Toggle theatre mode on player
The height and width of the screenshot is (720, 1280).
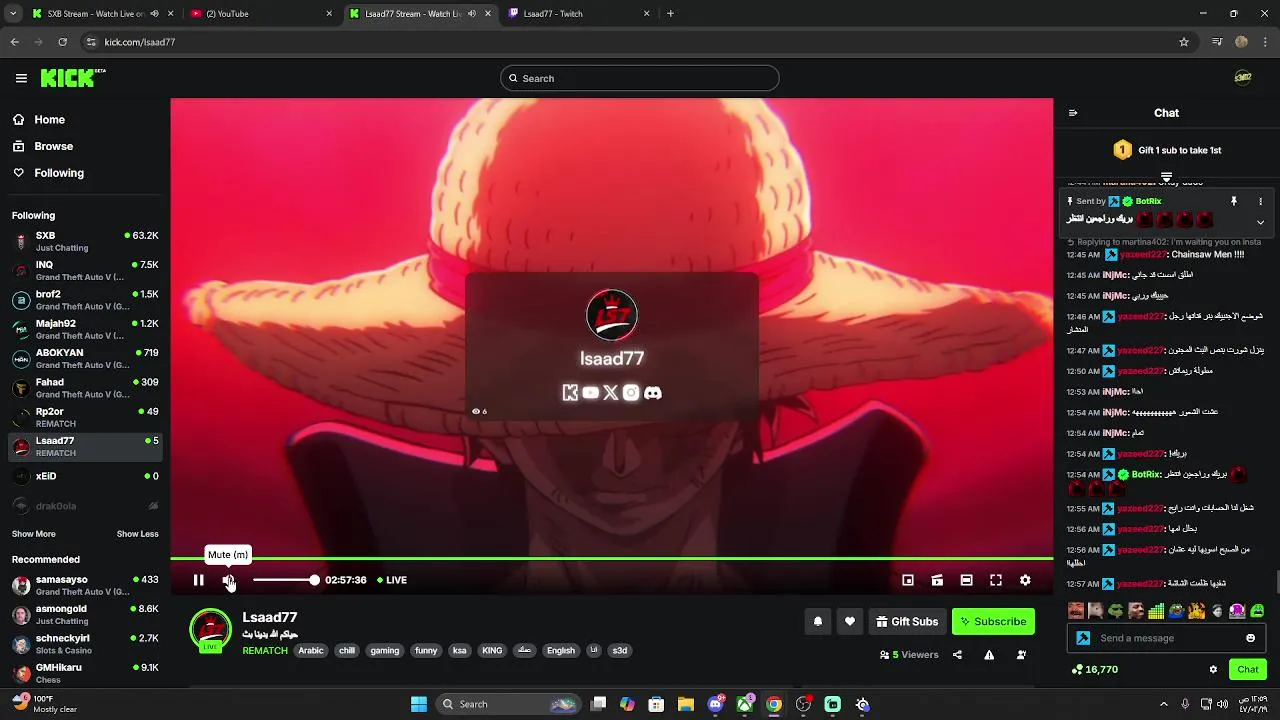966,580
